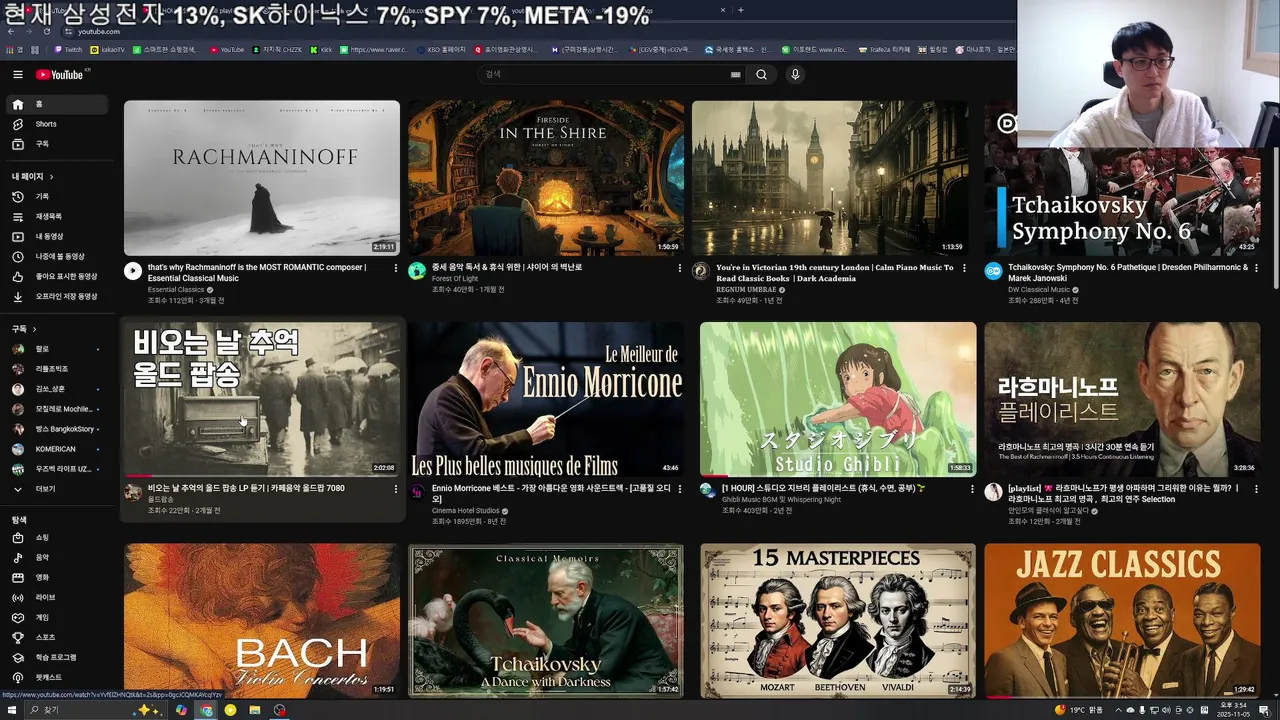Open 재생목록 (Playlists) in the sidebar

coord(57,217)
